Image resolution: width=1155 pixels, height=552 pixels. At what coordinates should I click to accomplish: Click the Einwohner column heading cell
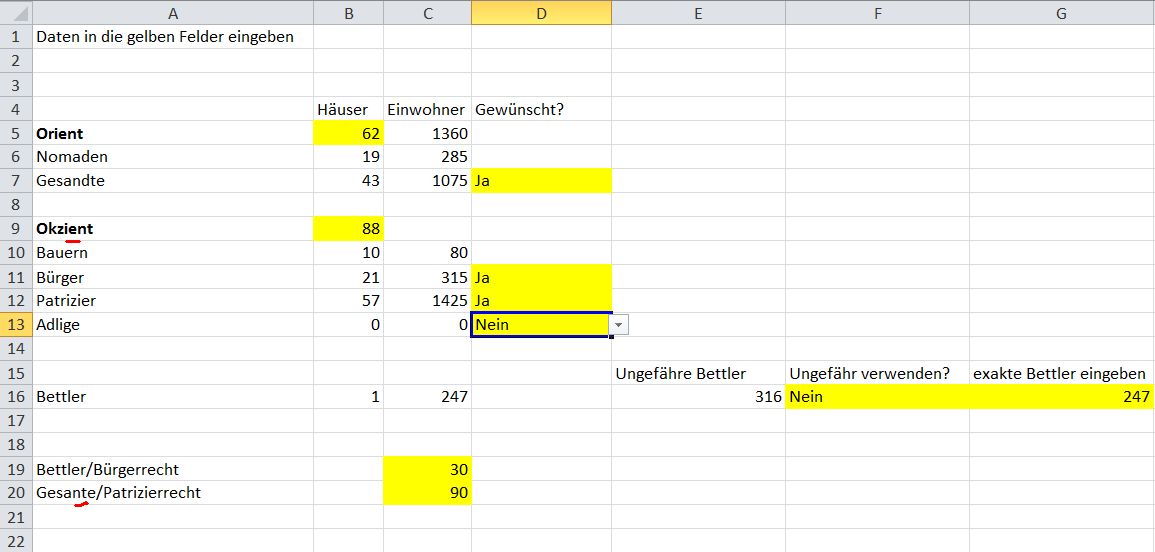427,109
